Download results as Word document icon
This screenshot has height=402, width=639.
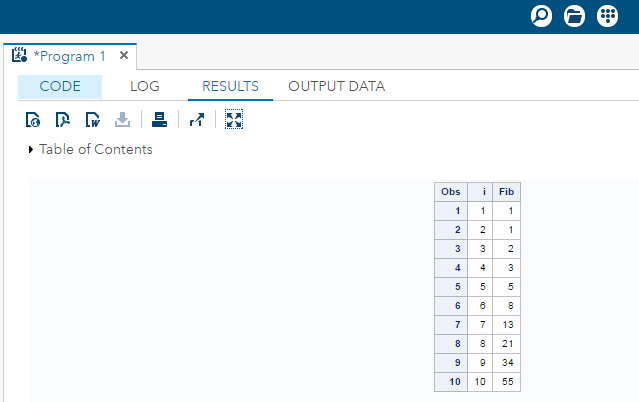(93, 120)
